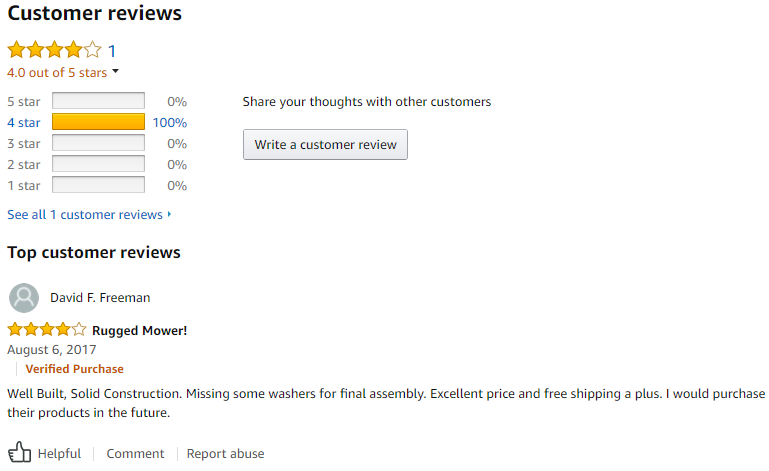The image size is (769, 471).
Task: Click the orange 4 star rating bar
Action: tap(98, 123)
